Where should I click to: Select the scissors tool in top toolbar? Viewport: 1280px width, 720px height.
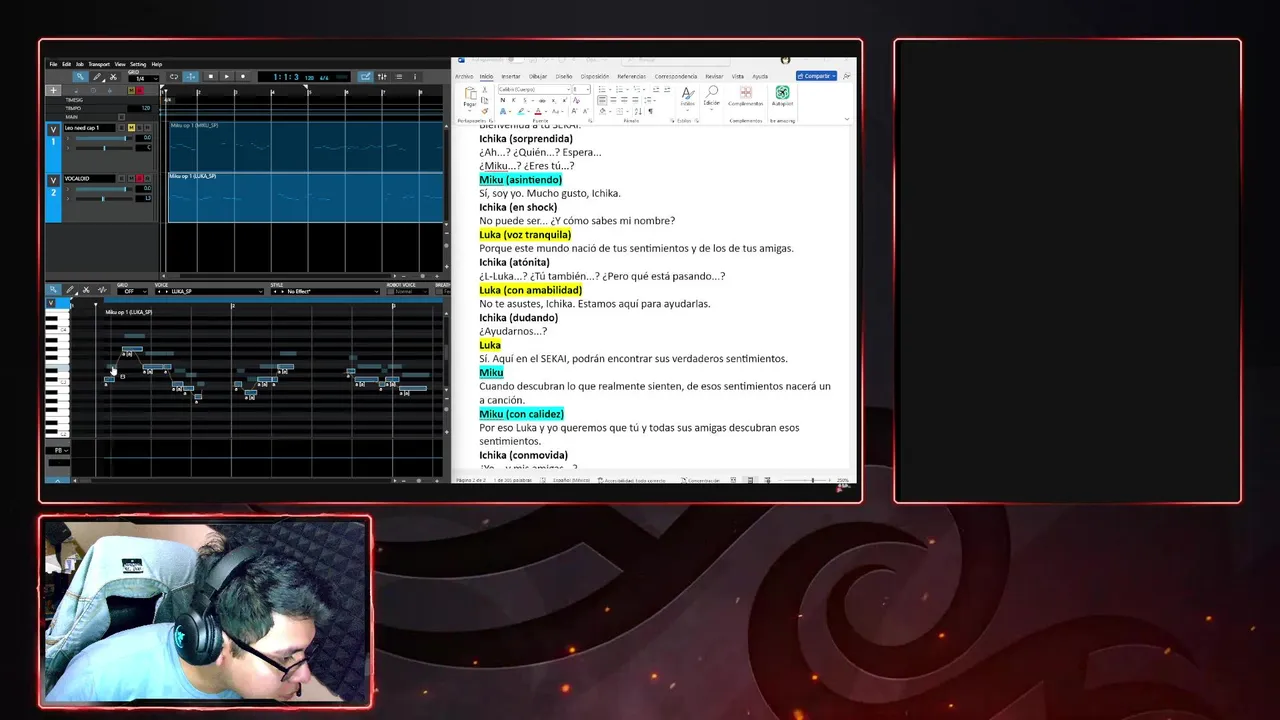(113, 77)
